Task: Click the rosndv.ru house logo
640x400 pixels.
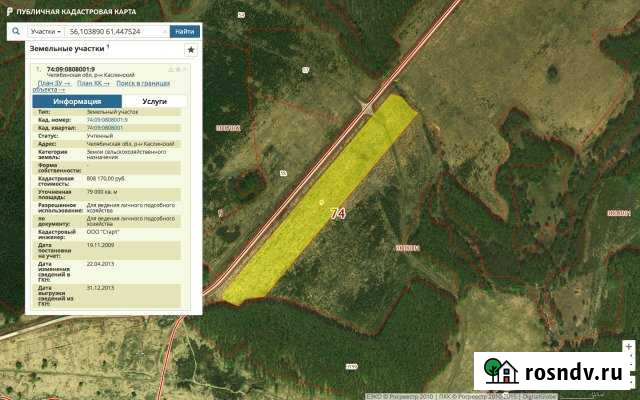Action: pyautogui.click(x=493, y=371)
